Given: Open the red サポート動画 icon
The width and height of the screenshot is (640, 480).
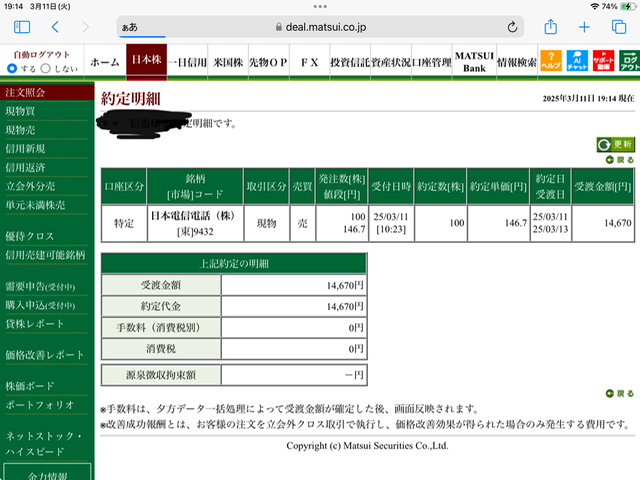Looking at the screenshot, I should tap(603, 60).
